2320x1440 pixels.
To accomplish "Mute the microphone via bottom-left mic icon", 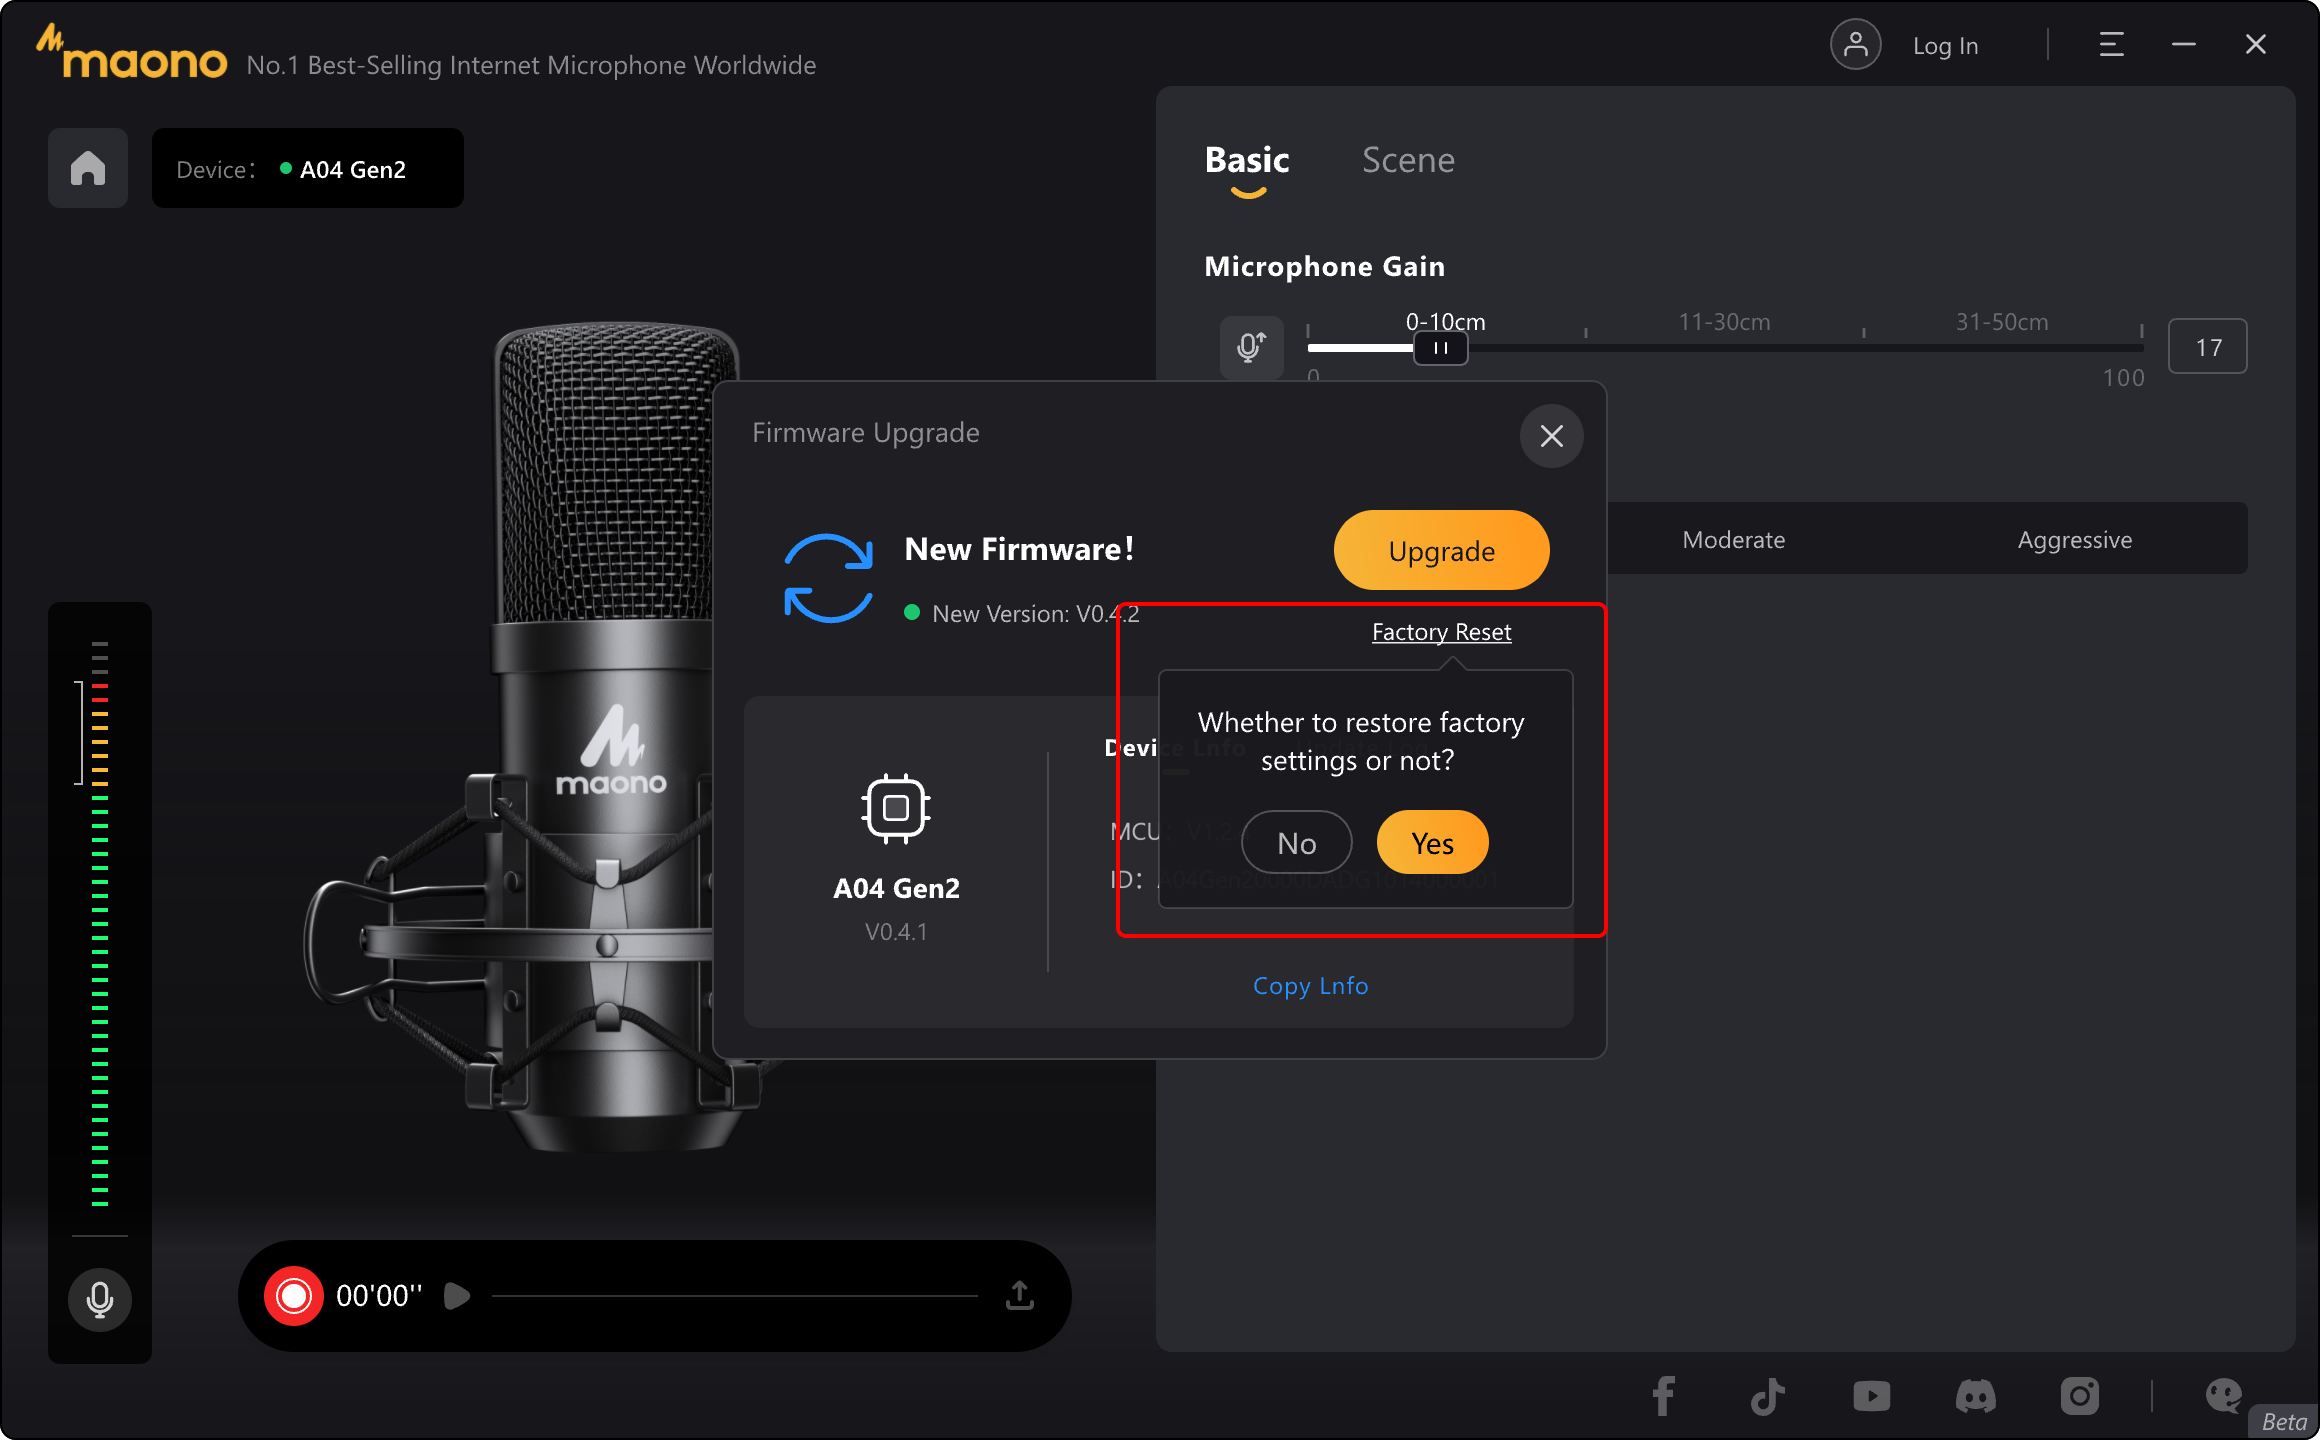I will point(100,1300).
